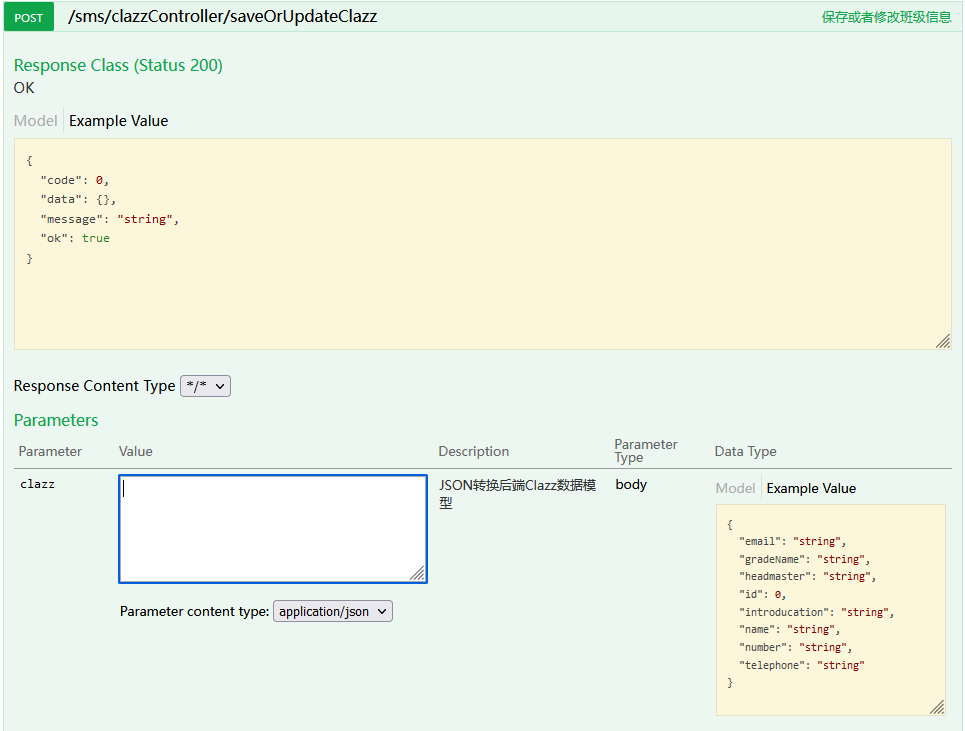Open the Response Content Type dropdown
Screen dimensions: 965x731
[206, 386]
